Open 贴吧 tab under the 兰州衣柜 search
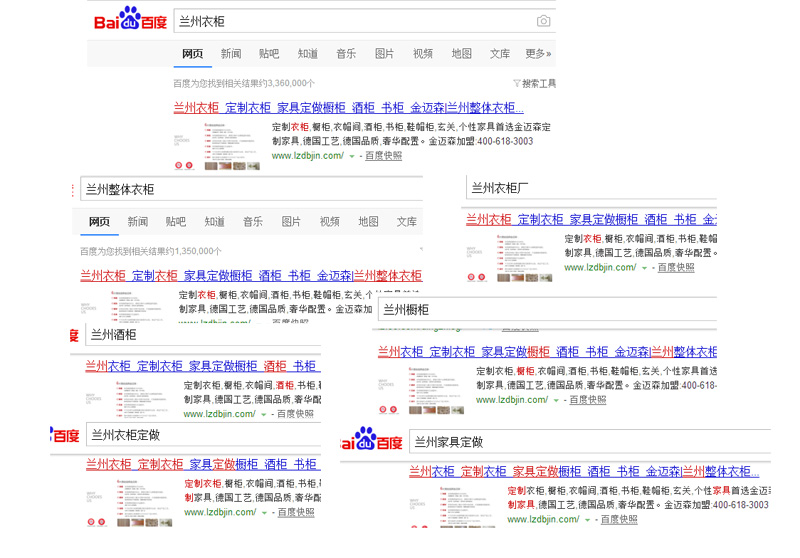Screen dimensions: 800x558 point(269,54)
